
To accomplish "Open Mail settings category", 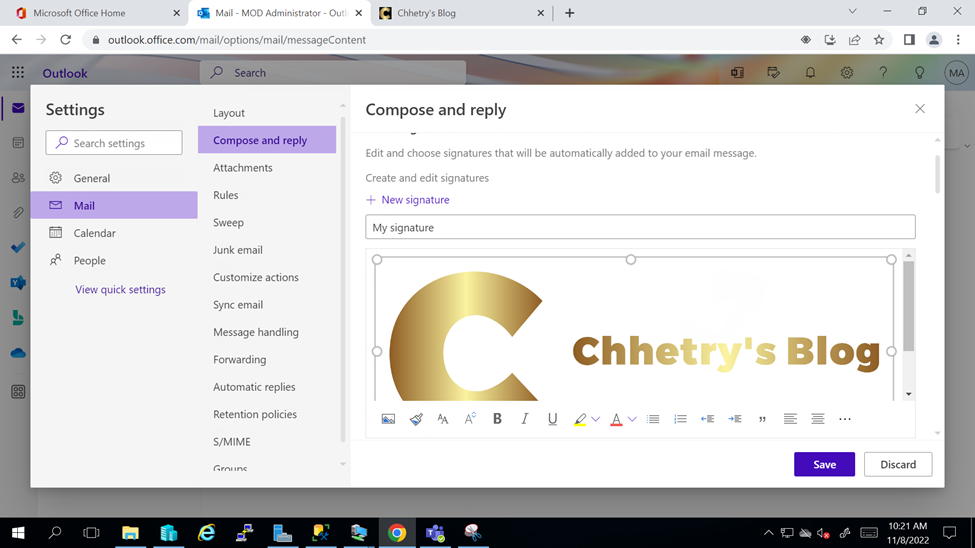I will [x=114, y=205].
